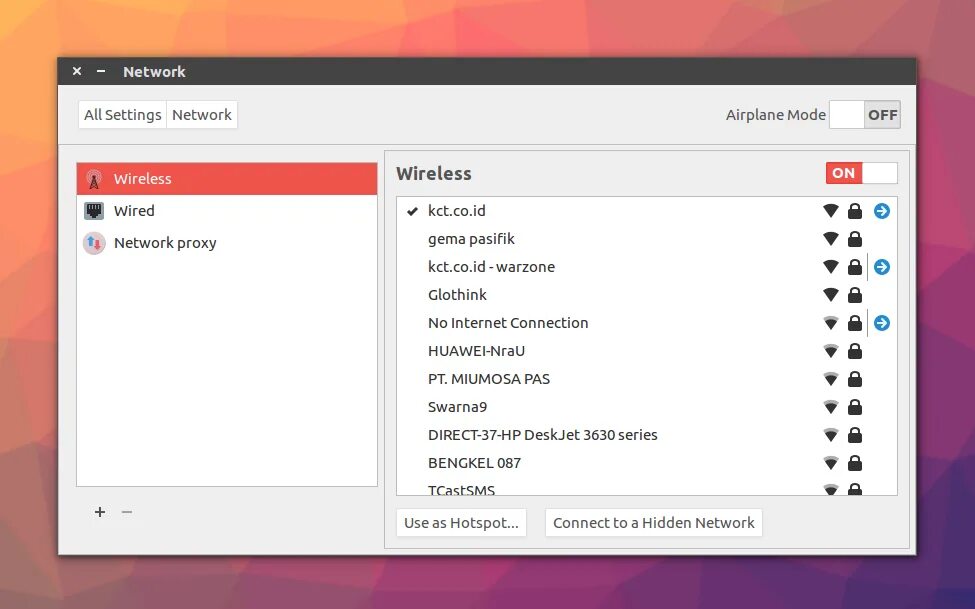Select the TCastSMS network
This screenshot has height=609, width=975.
(461, 490)
